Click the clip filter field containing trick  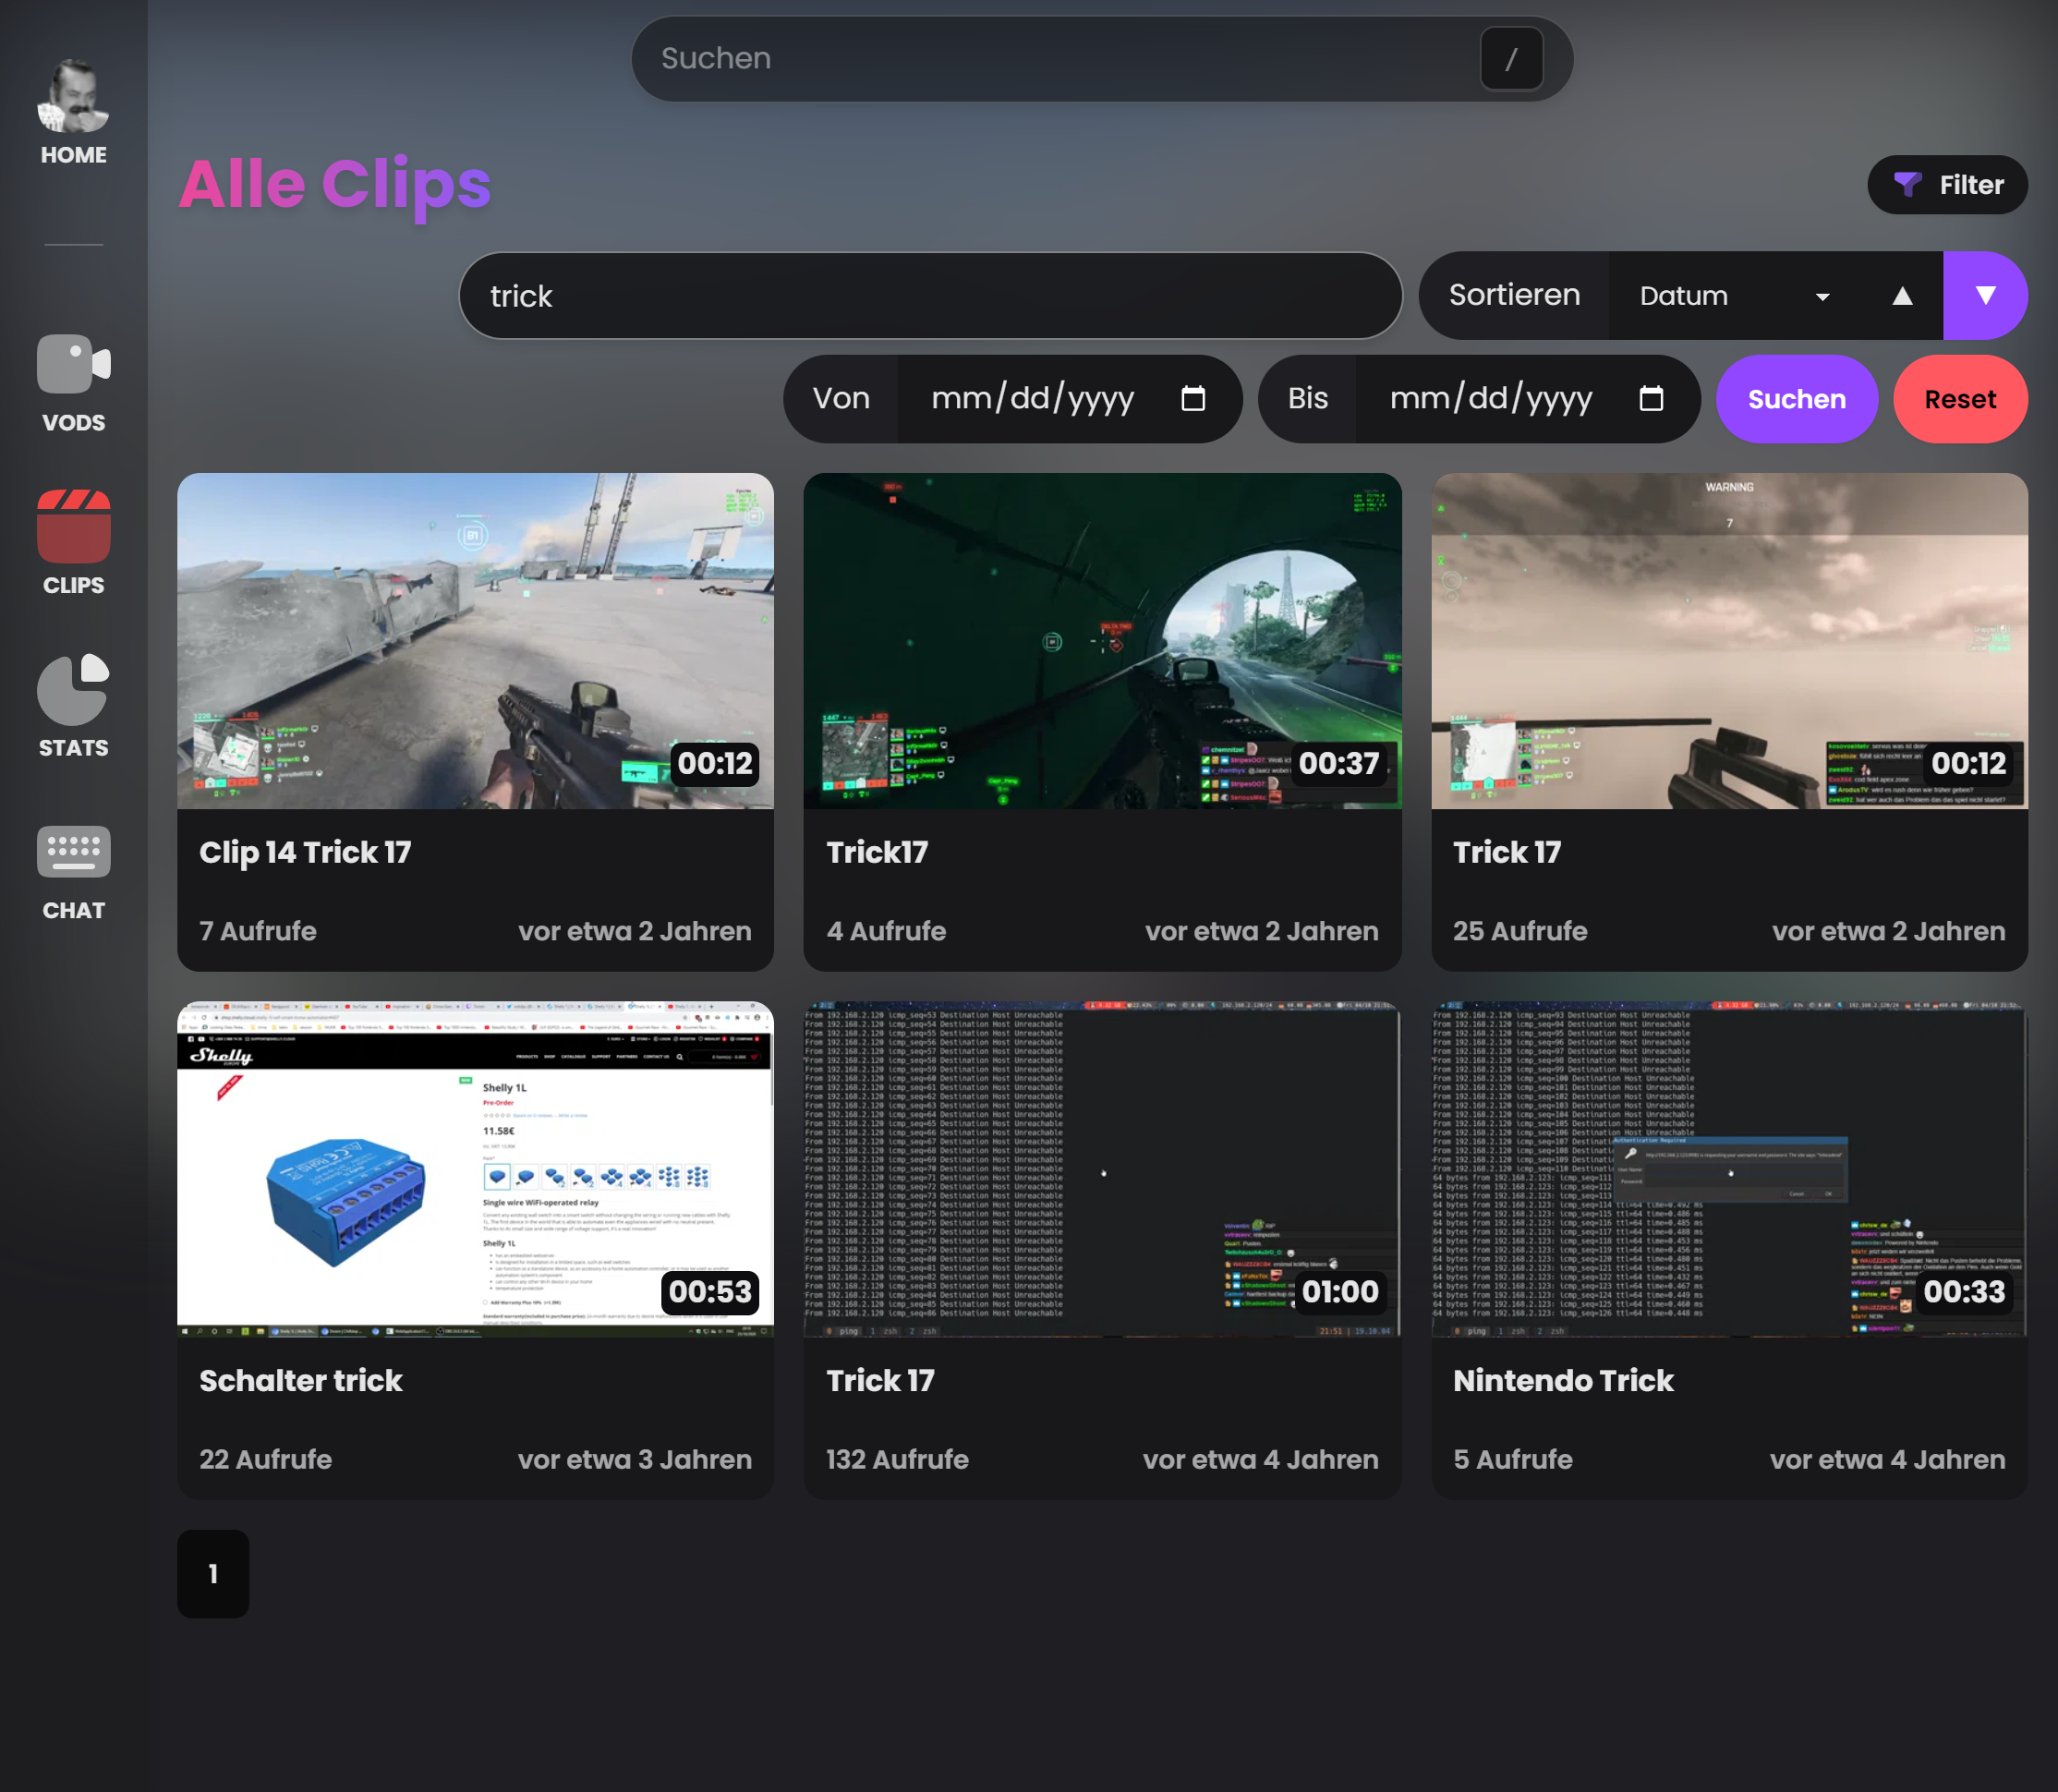point(930,296)
